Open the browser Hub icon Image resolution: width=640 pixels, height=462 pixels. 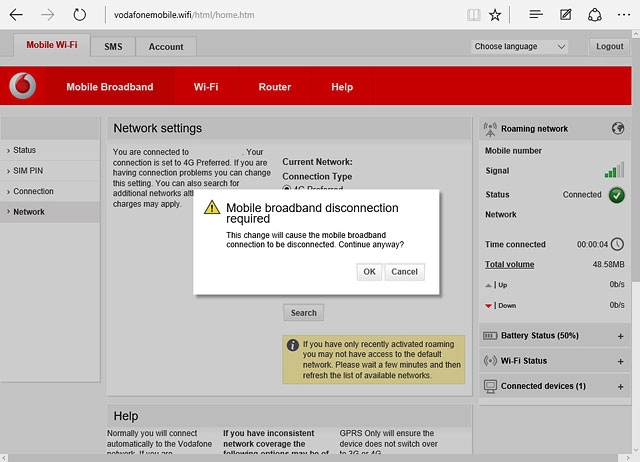point(536,15)
